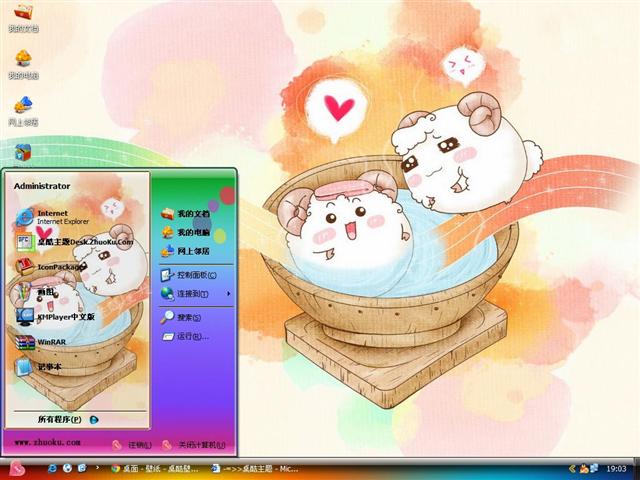Switch to the 桌酷主题 - Mic... taskbar window
This screenshot has height=480, width=640.
click(x=255, y=469)
